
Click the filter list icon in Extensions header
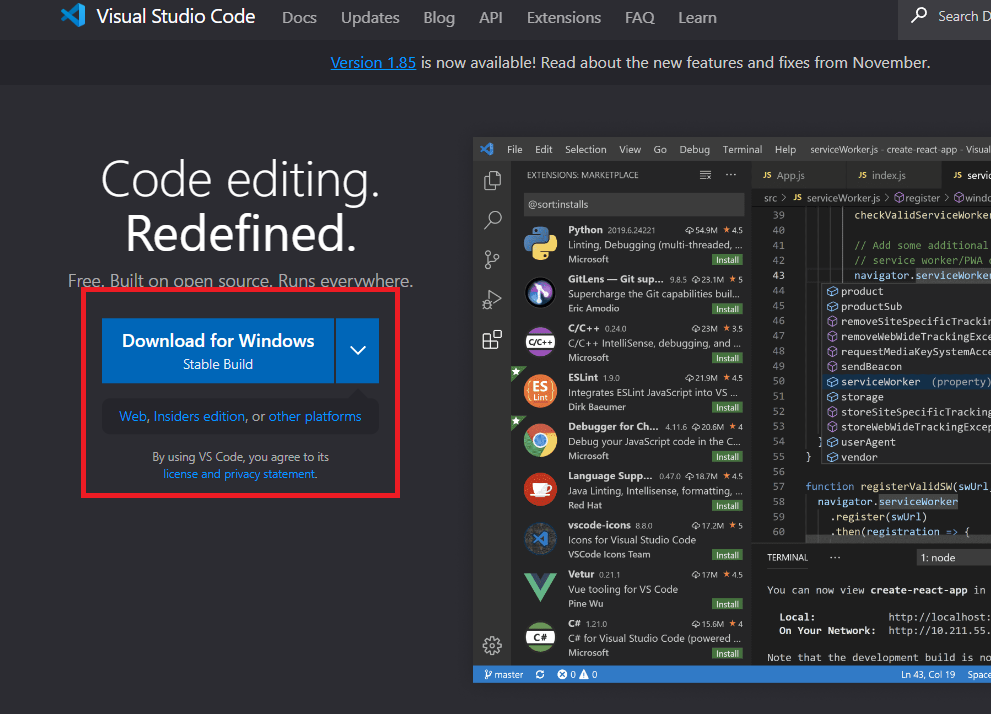pyautogui.click(x=705, y=175)
